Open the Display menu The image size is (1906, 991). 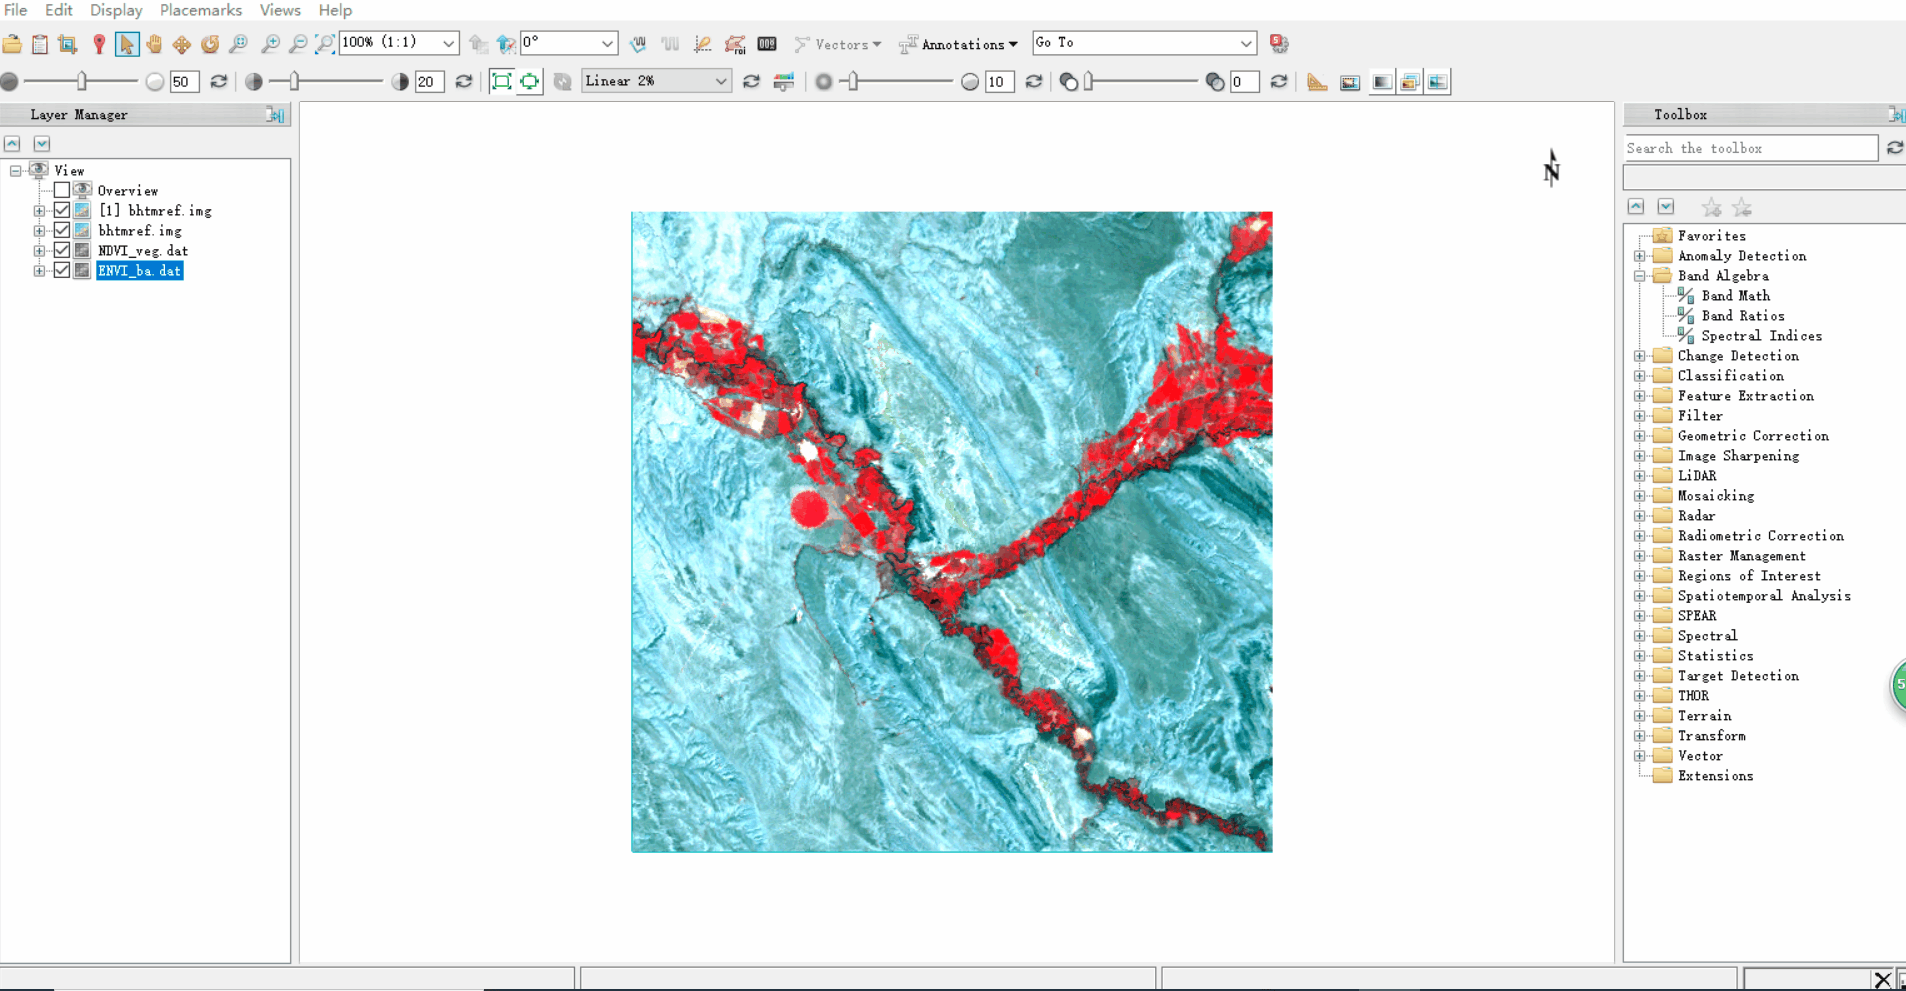point(116,10)
